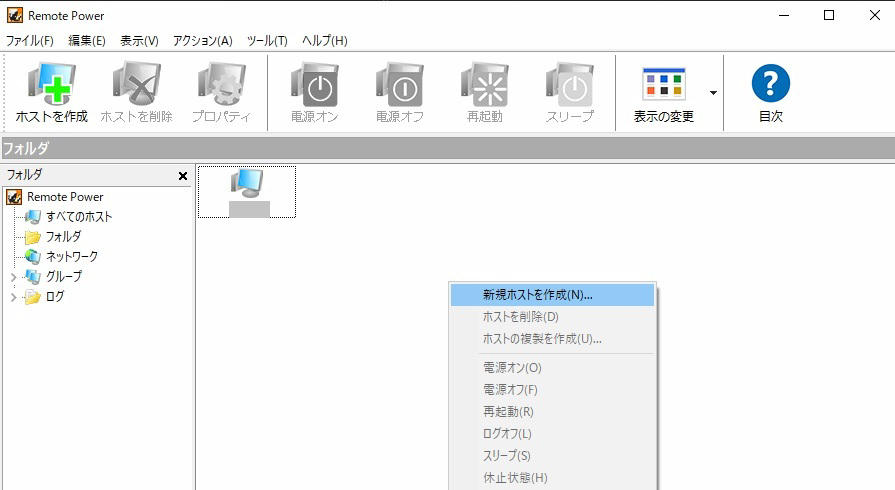Click the ホストを作成 toolbar icon

pos(52,93)
